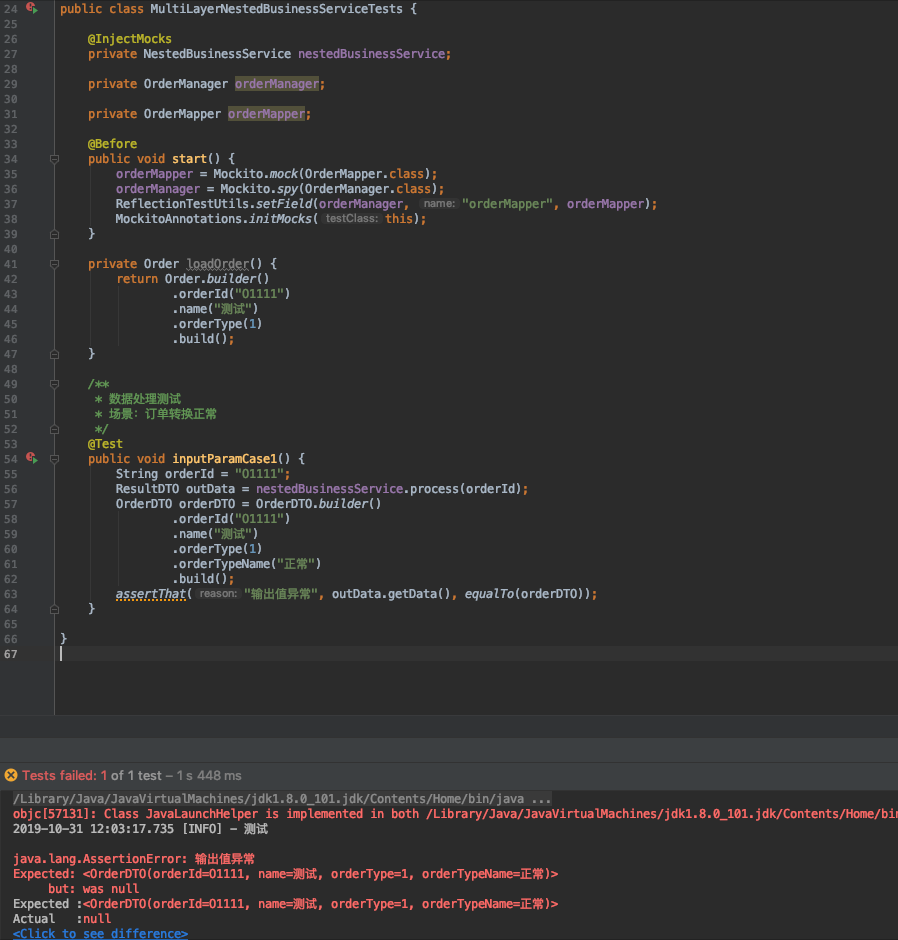This screenshot has height=940, width=898.
Task: Place cursor on empty line 67
Action: click(x=200, y=654)
